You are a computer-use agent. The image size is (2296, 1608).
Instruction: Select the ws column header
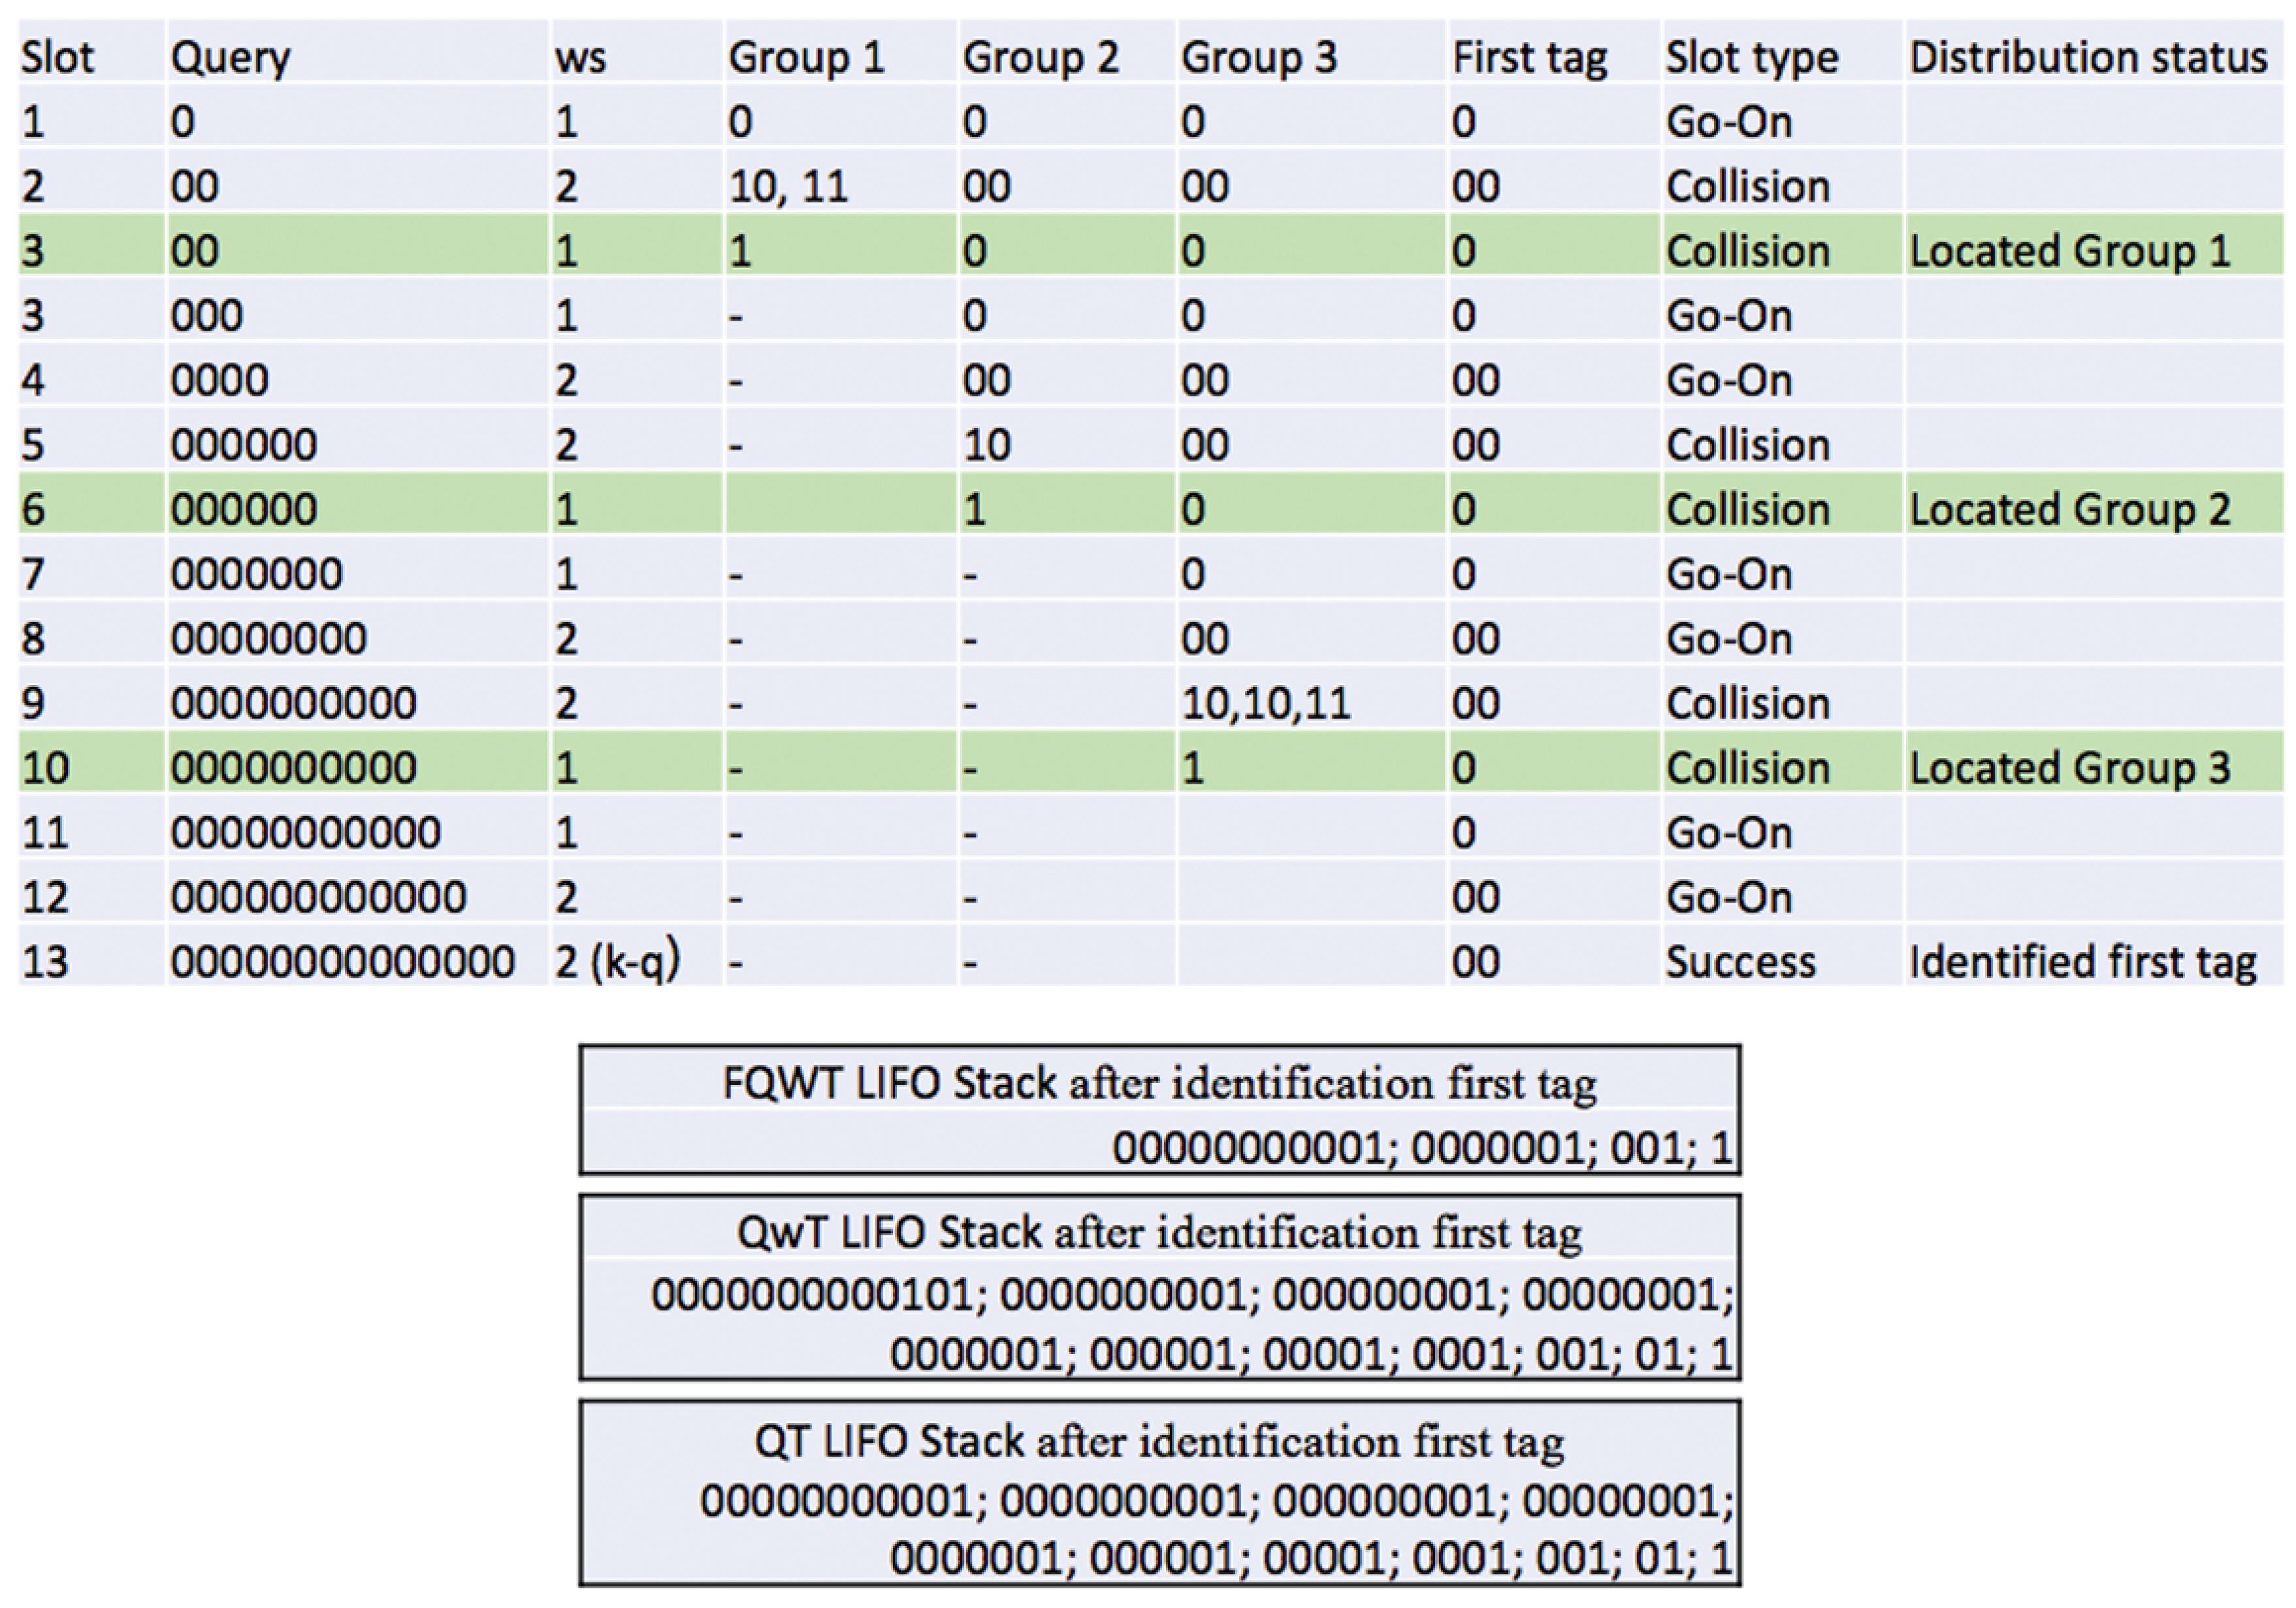(581, 58)
